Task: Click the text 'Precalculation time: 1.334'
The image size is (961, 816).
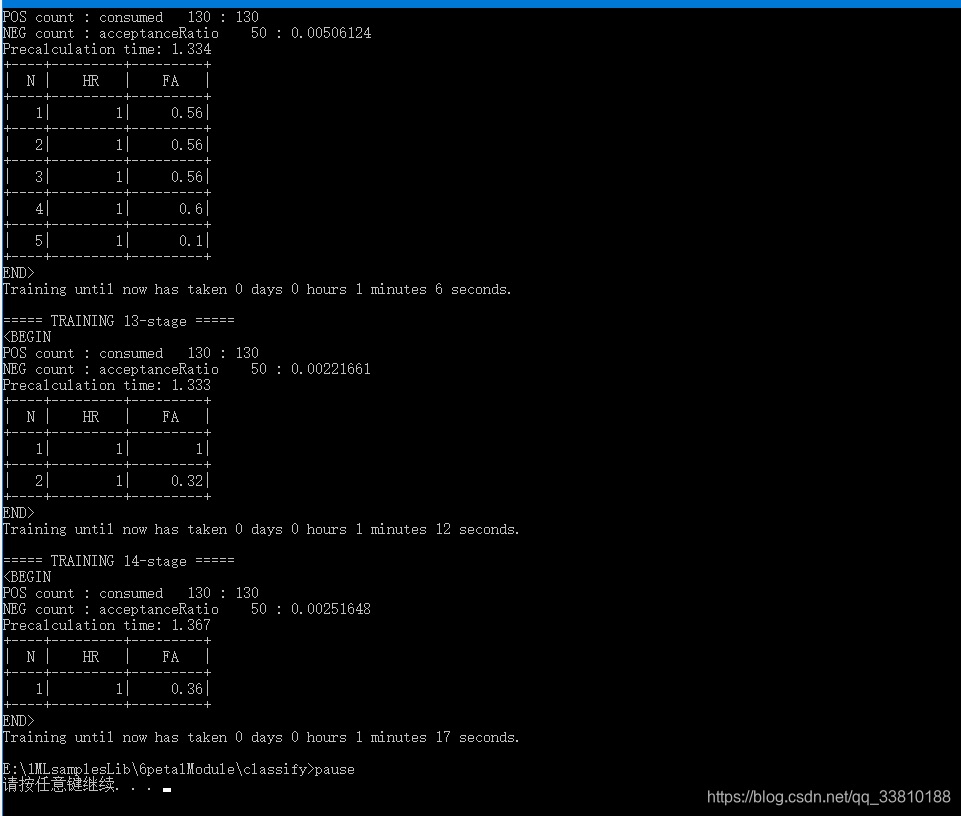Action: pos(107,49)
